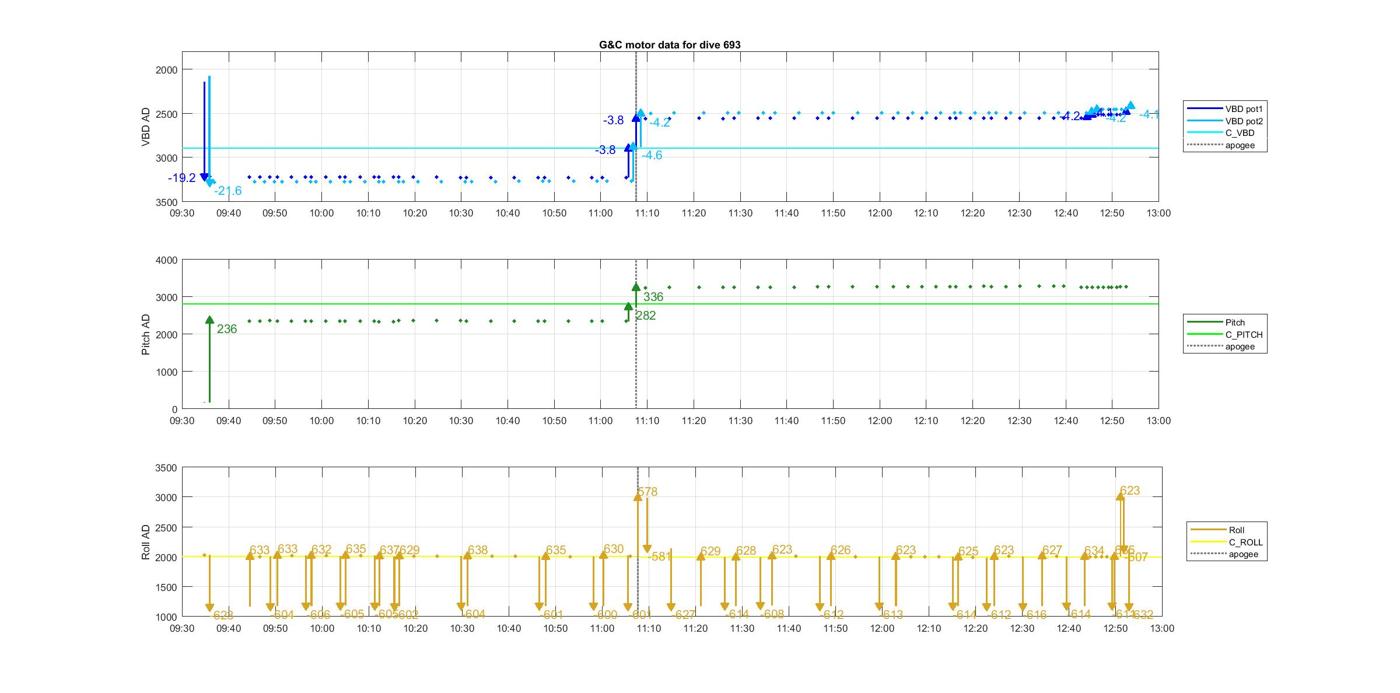Click the '-616' roll data label
The width and height of the screenshot is (1400, 693).
pyautogui.click(x=1035, y=615)
